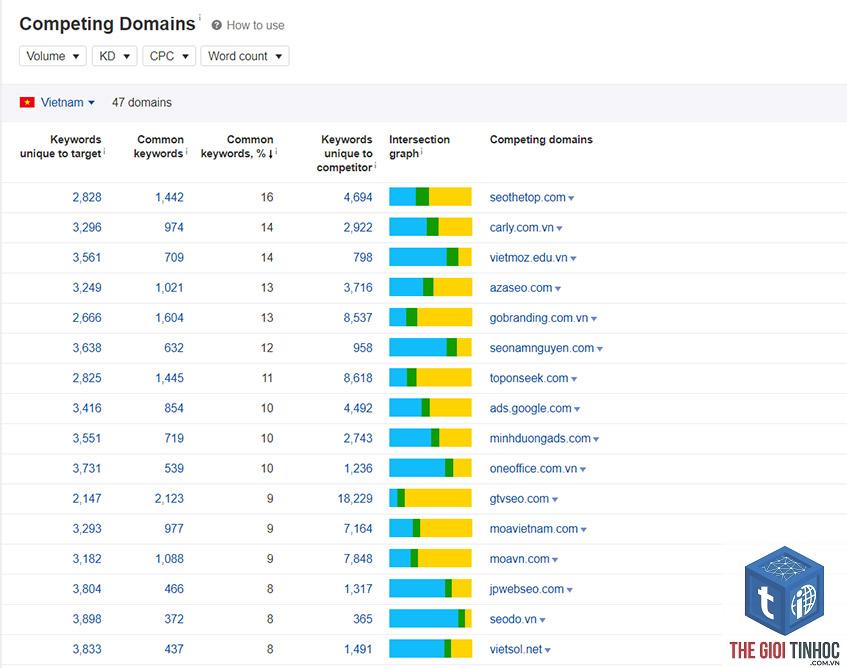The image size is (847, 668).
Task: Click the 1,088 common keywords value
Action: tap(170, 559)
